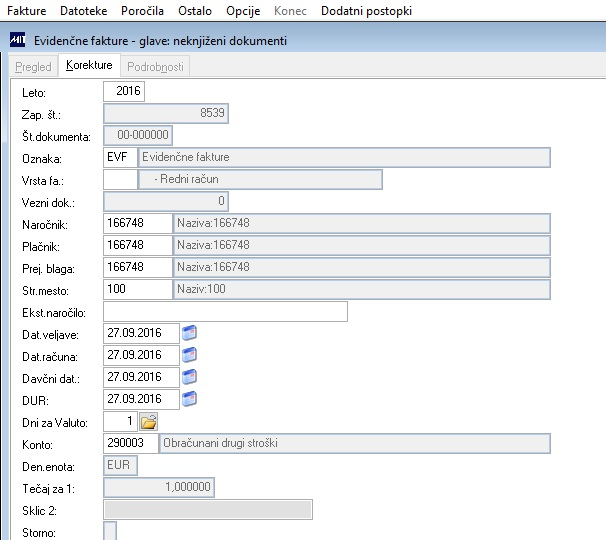Select the Korekture tab

(89, 65)
